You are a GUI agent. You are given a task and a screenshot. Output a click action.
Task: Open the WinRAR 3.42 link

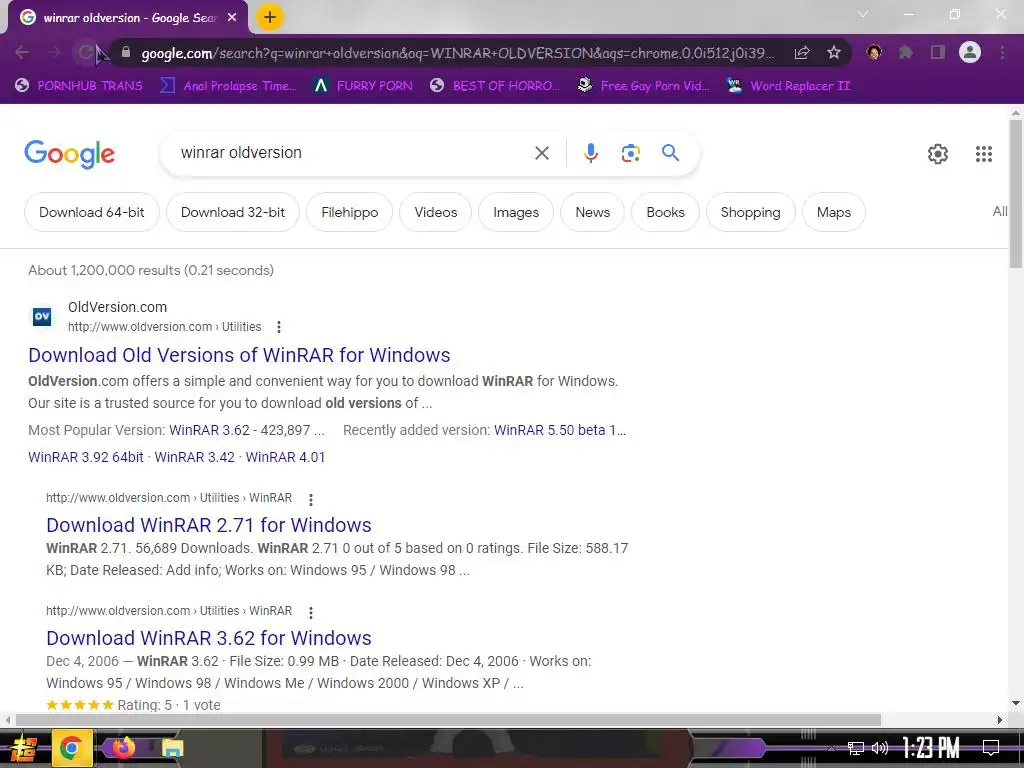(195, 457)
